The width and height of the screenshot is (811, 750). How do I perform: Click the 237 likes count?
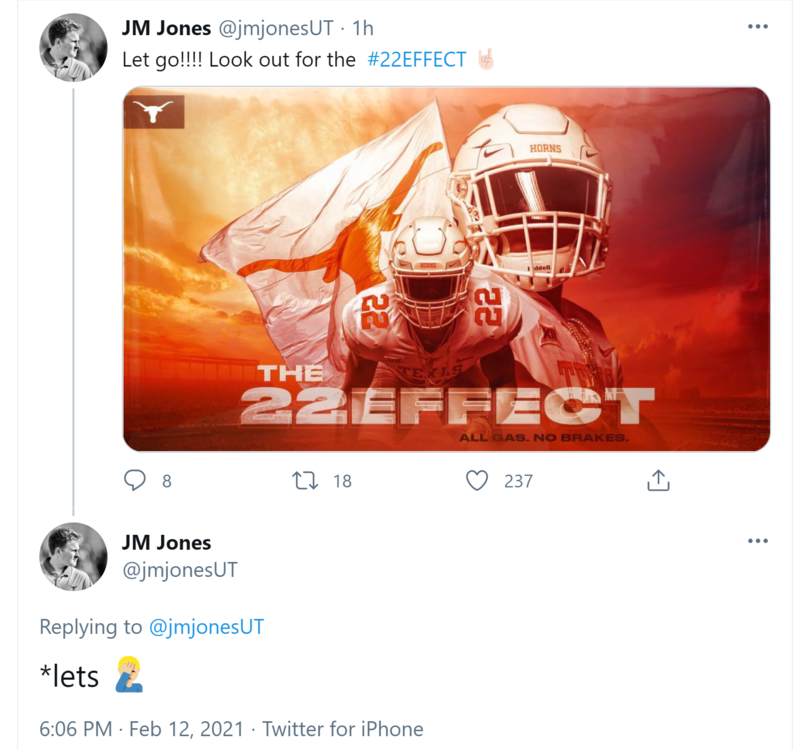point(518,481)
